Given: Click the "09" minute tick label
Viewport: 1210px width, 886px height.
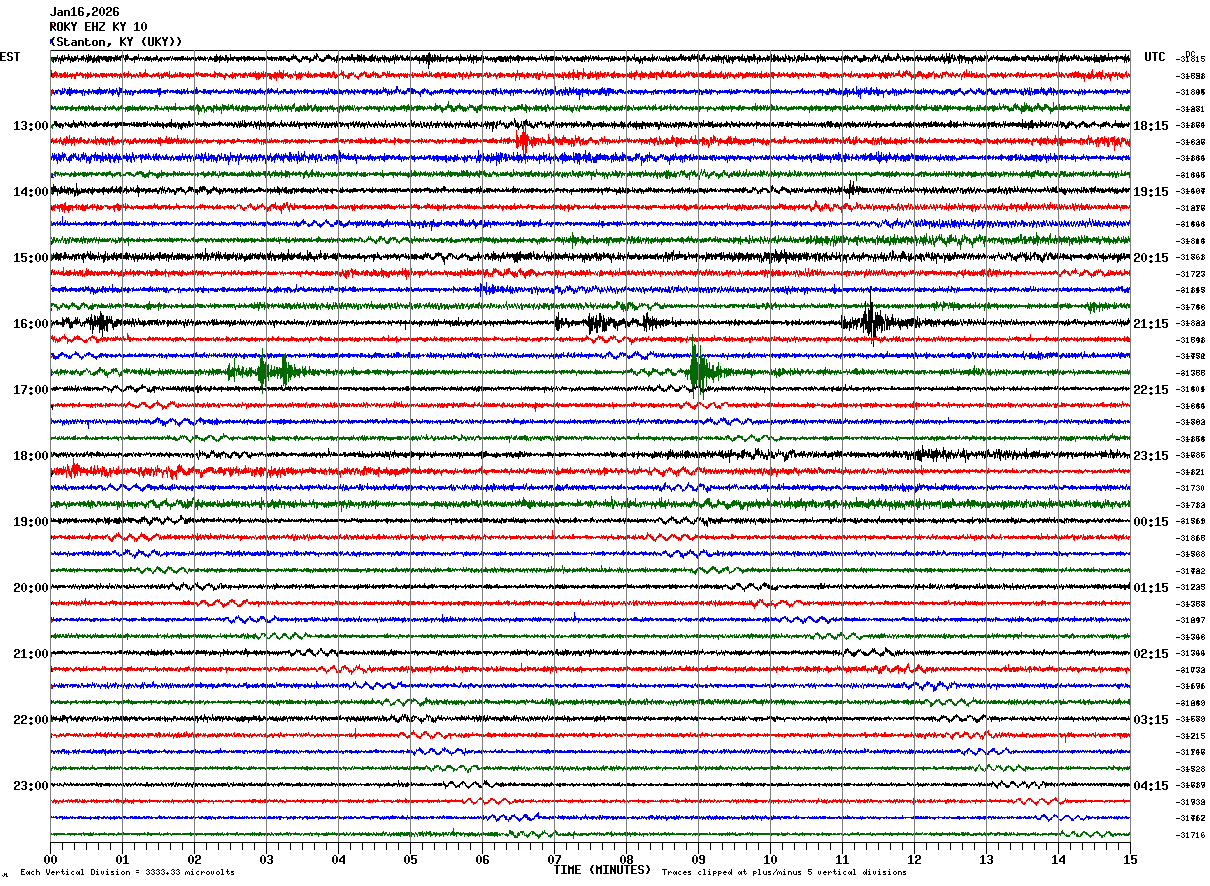Looking at the screenshot, I should point(698,859).
